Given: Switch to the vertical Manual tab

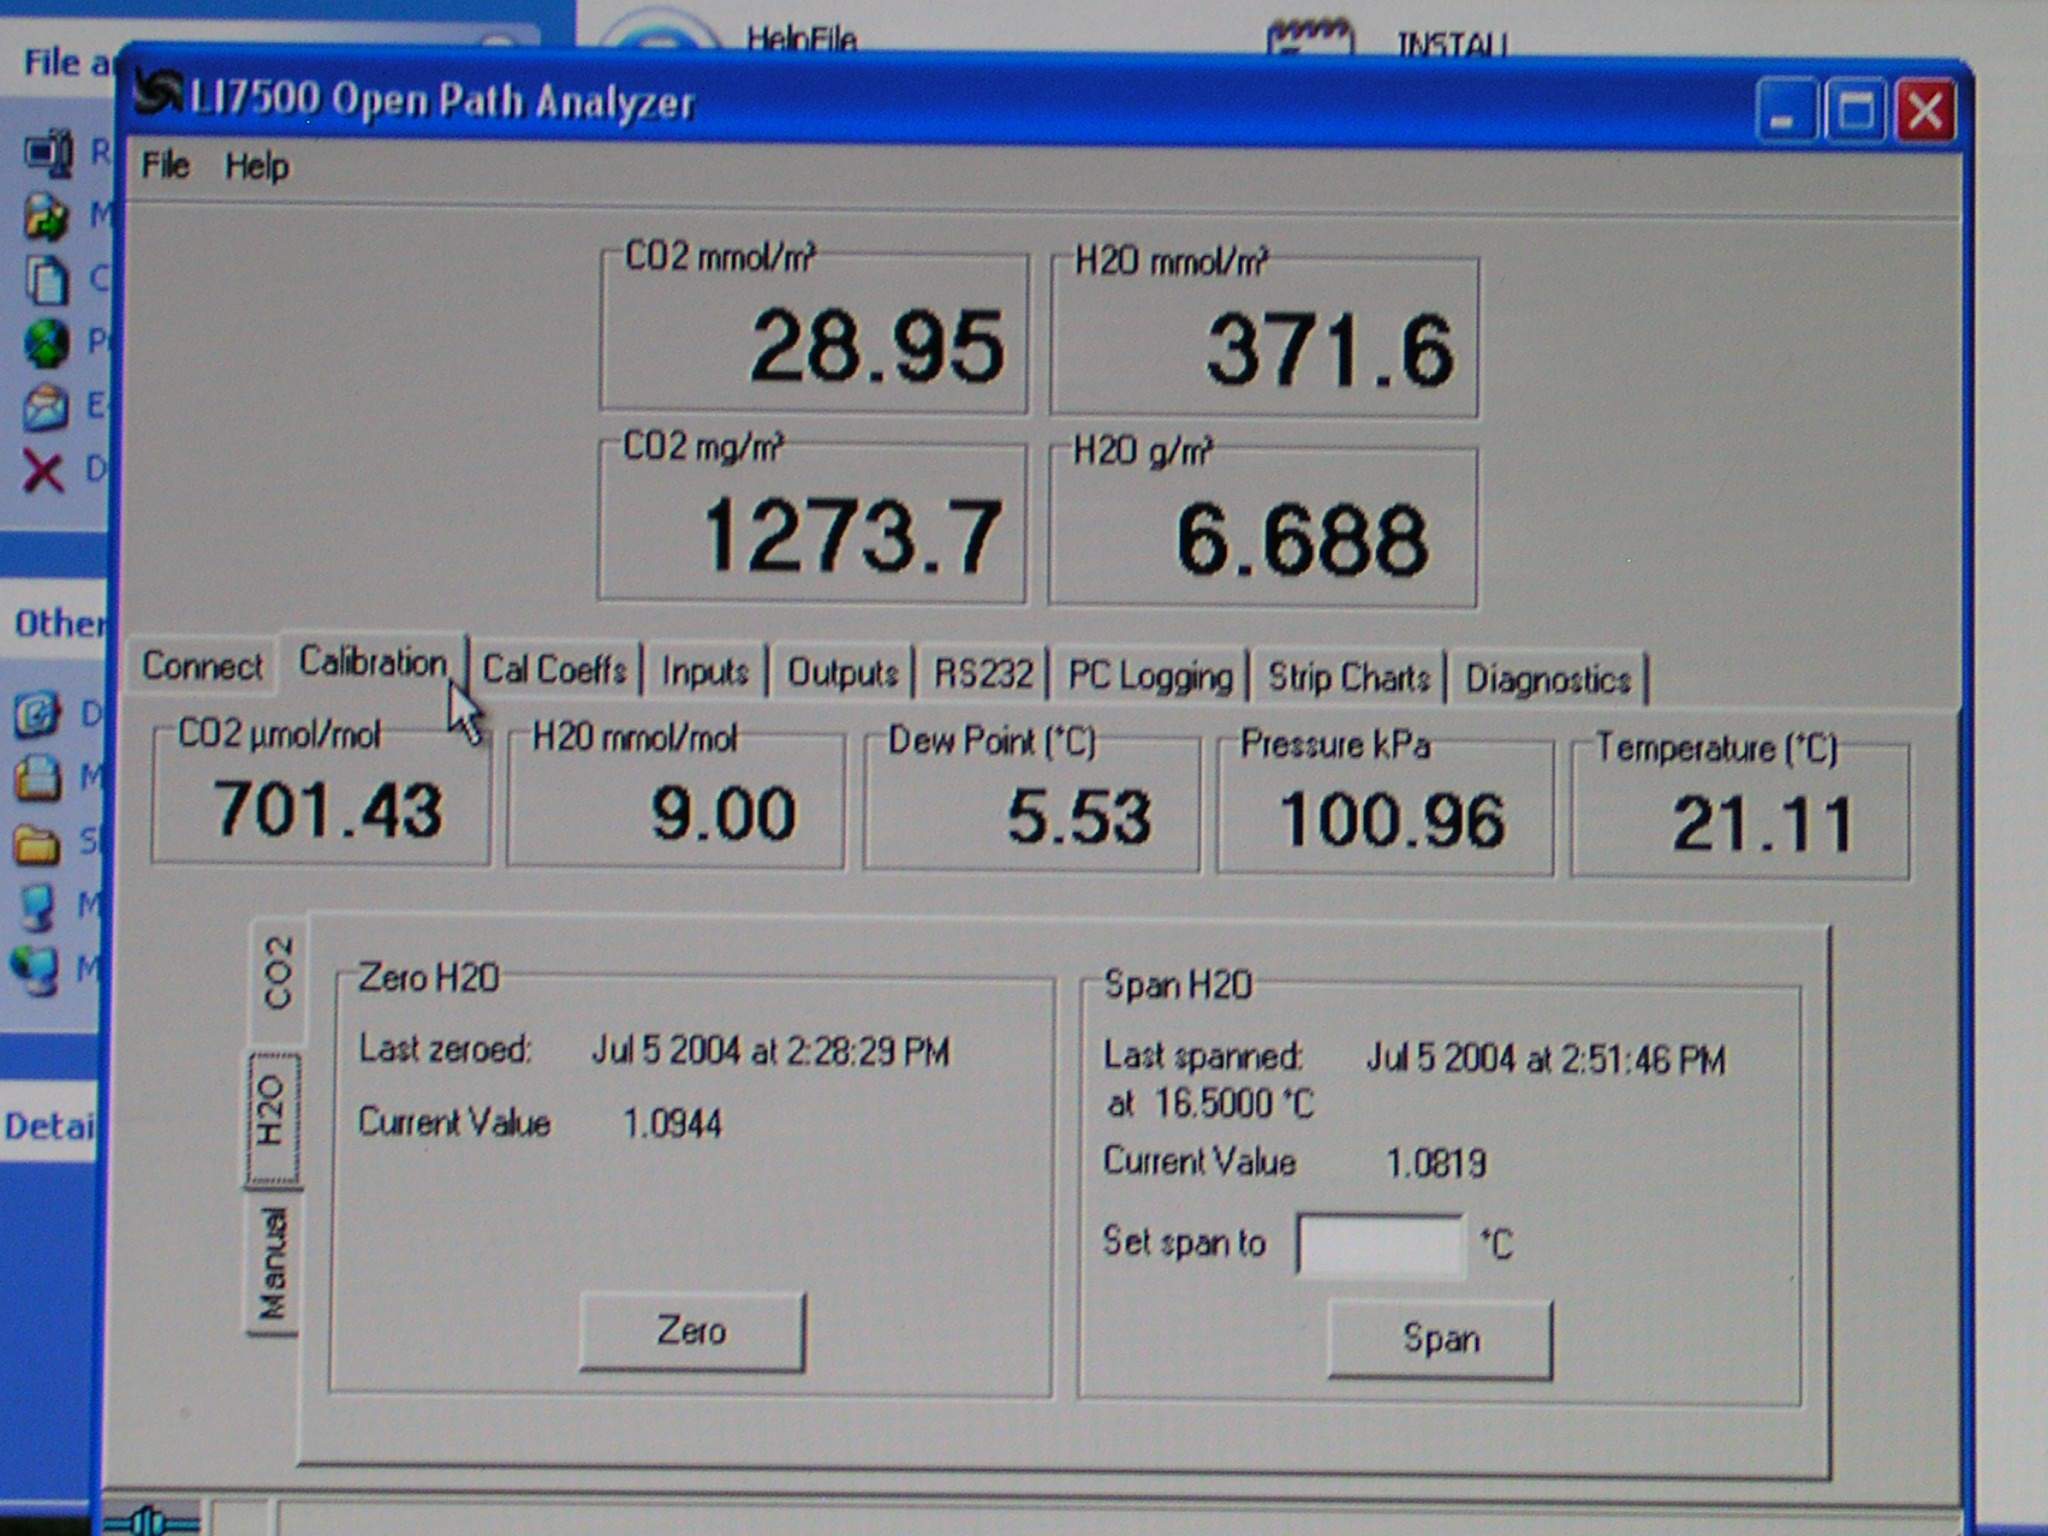Looking at the screenshot, I should [272, 1265].
